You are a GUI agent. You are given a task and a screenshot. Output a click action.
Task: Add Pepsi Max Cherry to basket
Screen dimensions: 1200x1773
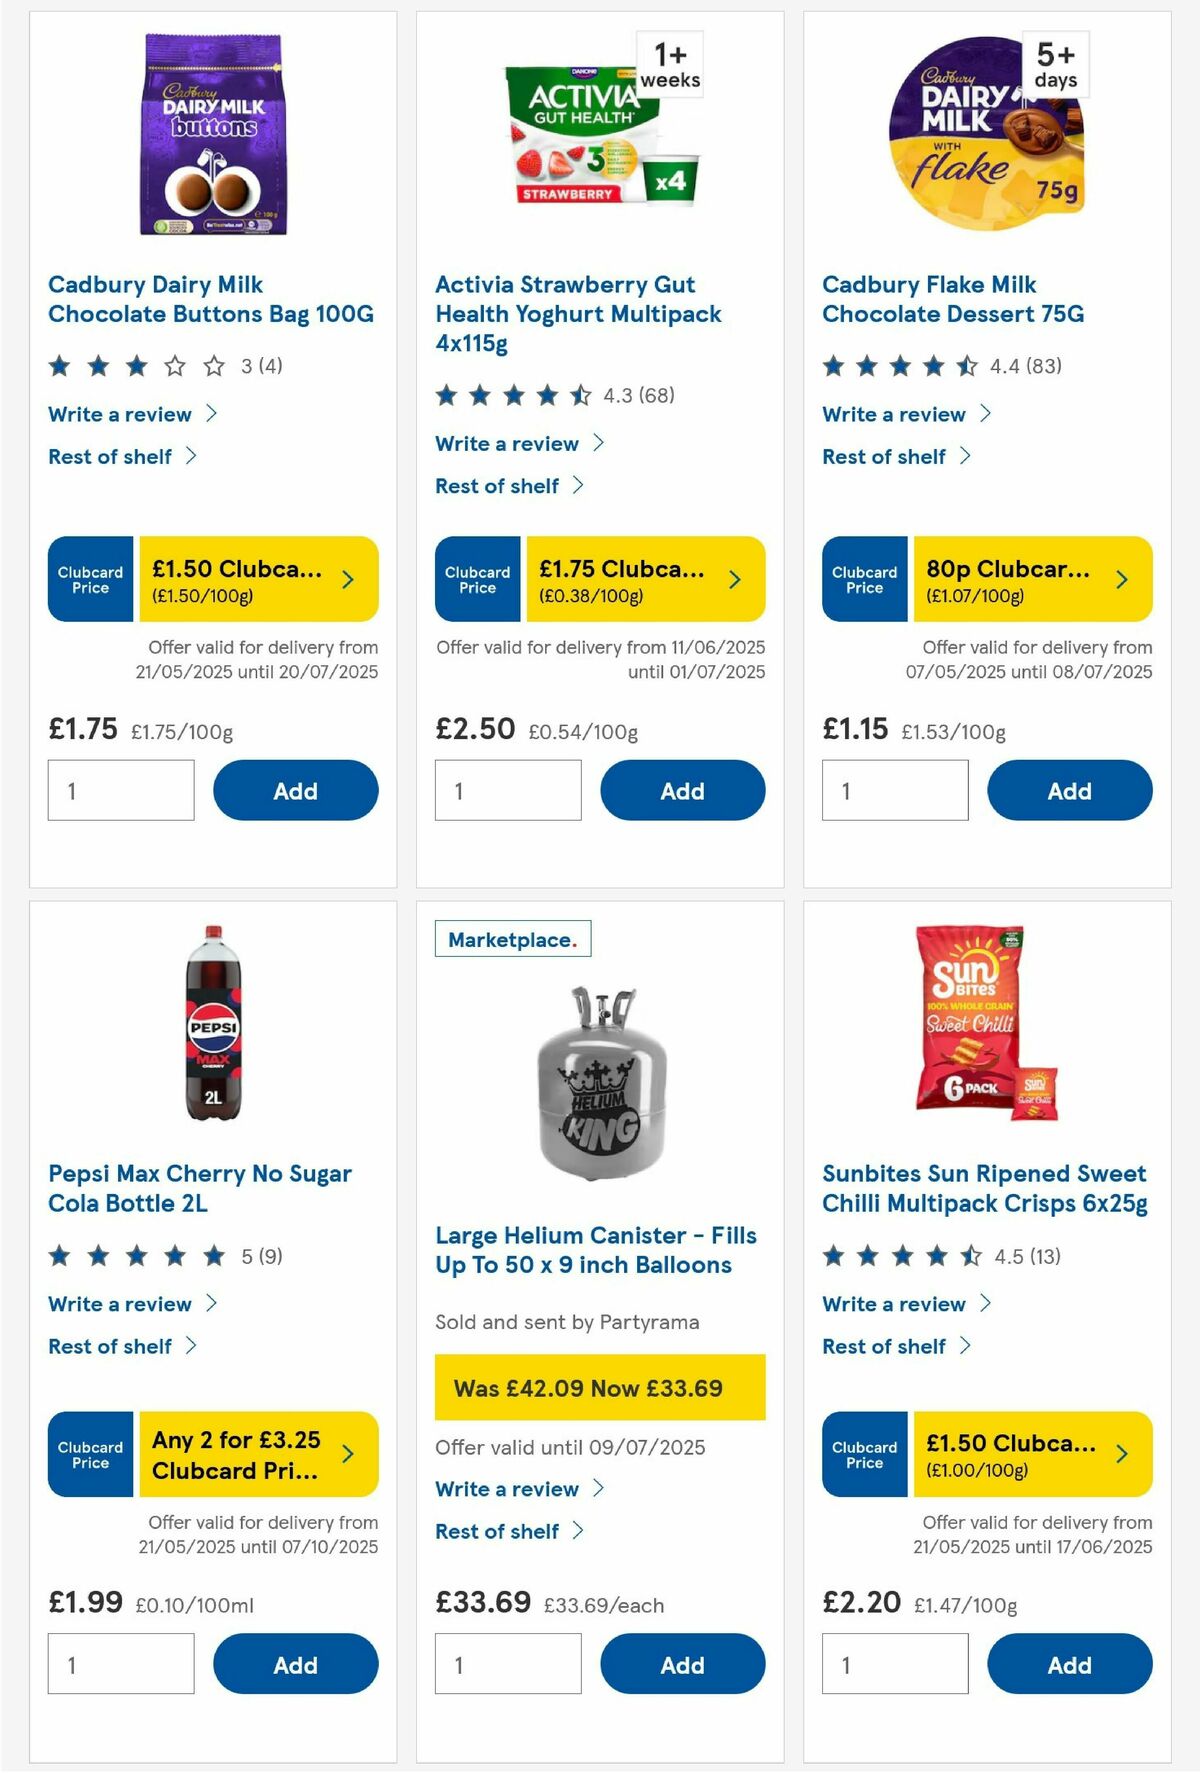click(x=294, y=1664)
